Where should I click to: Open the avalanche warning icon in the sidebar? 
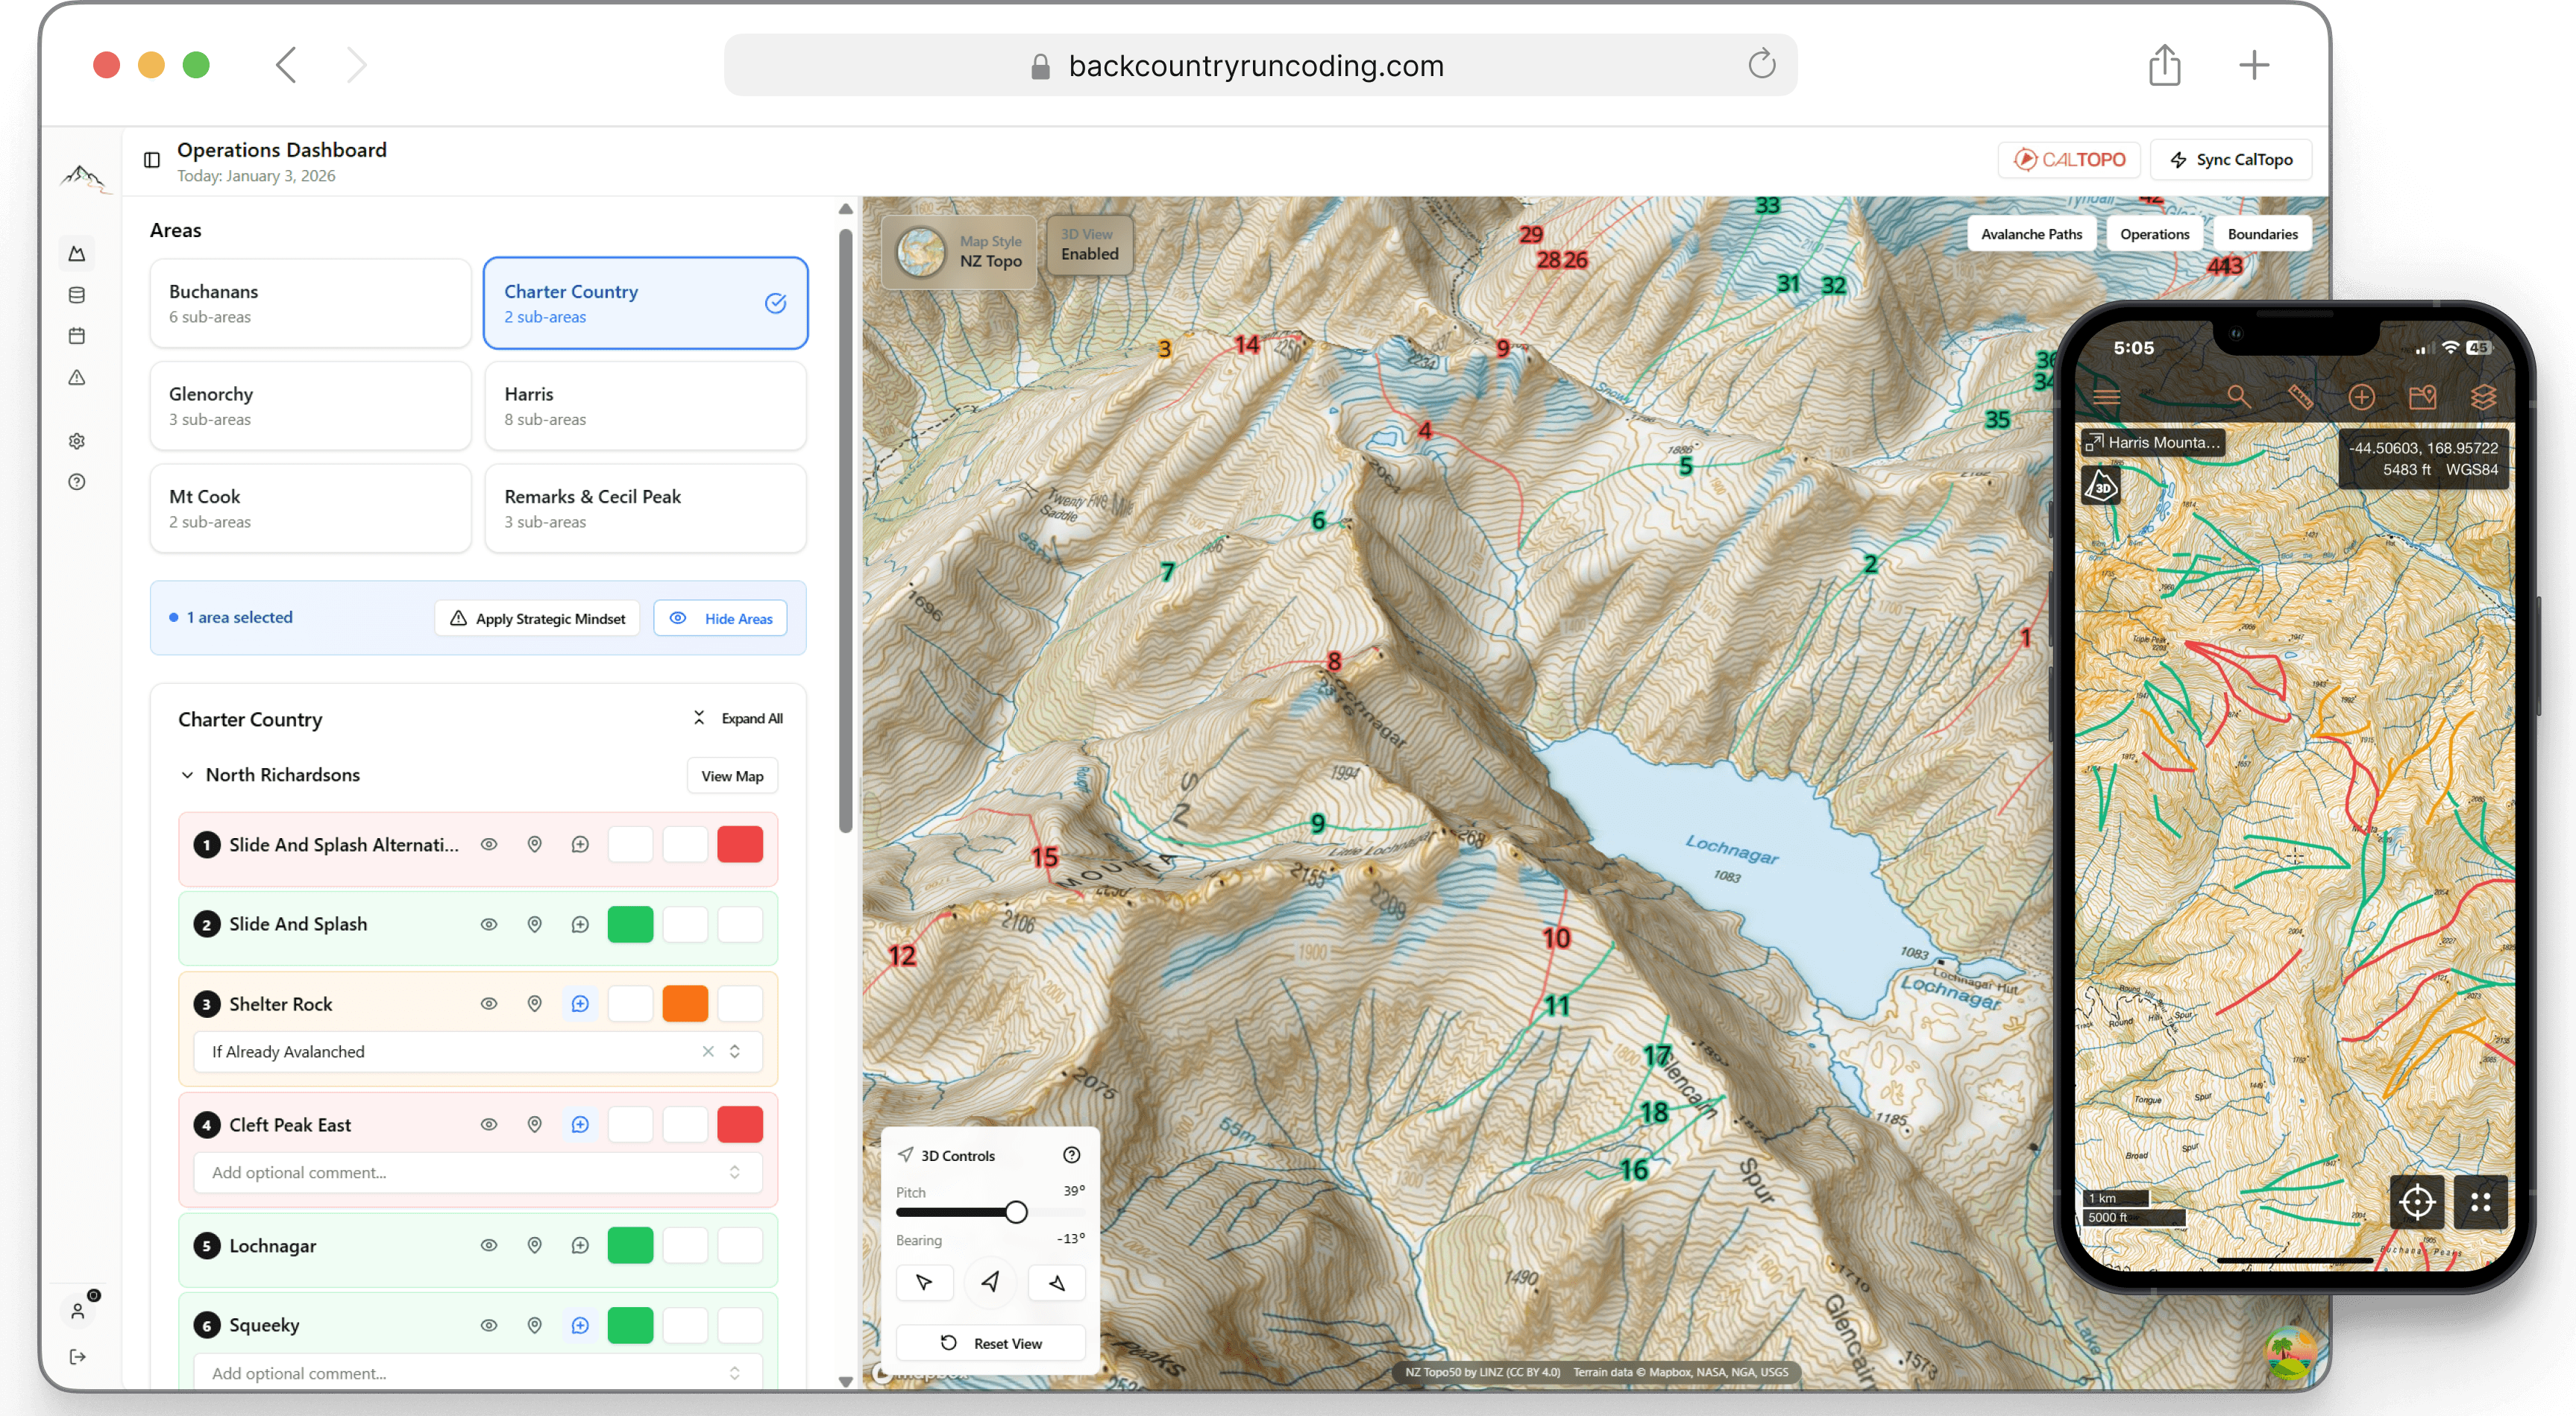coord(77,378)
